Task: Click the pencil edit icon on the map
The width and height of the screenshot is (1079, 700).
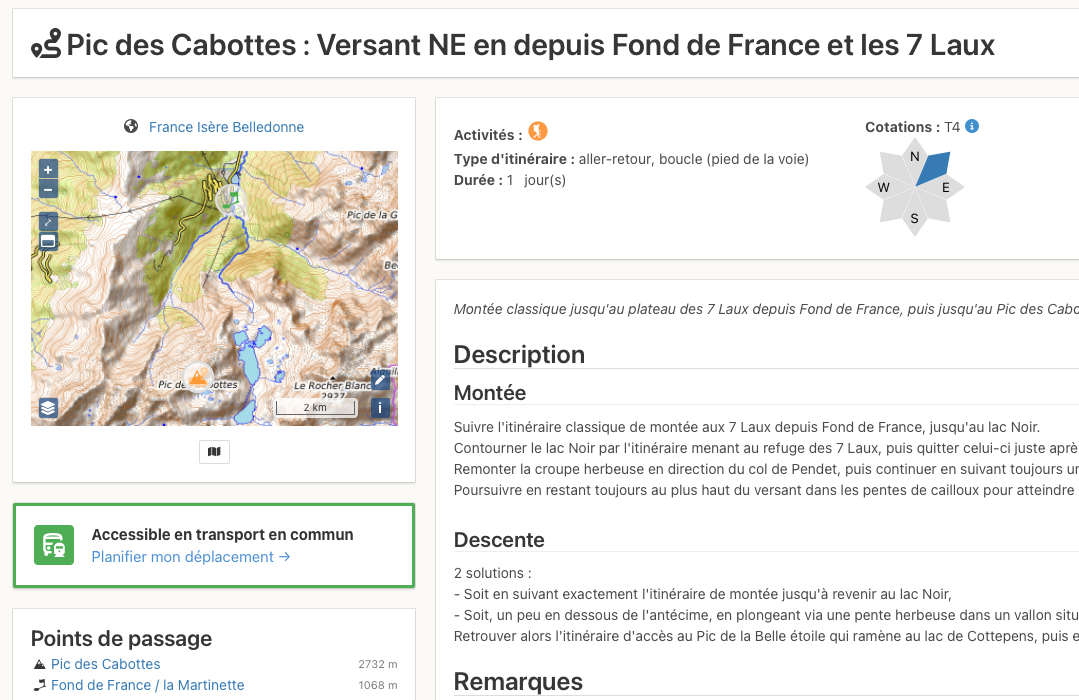Action: (379, 380)
